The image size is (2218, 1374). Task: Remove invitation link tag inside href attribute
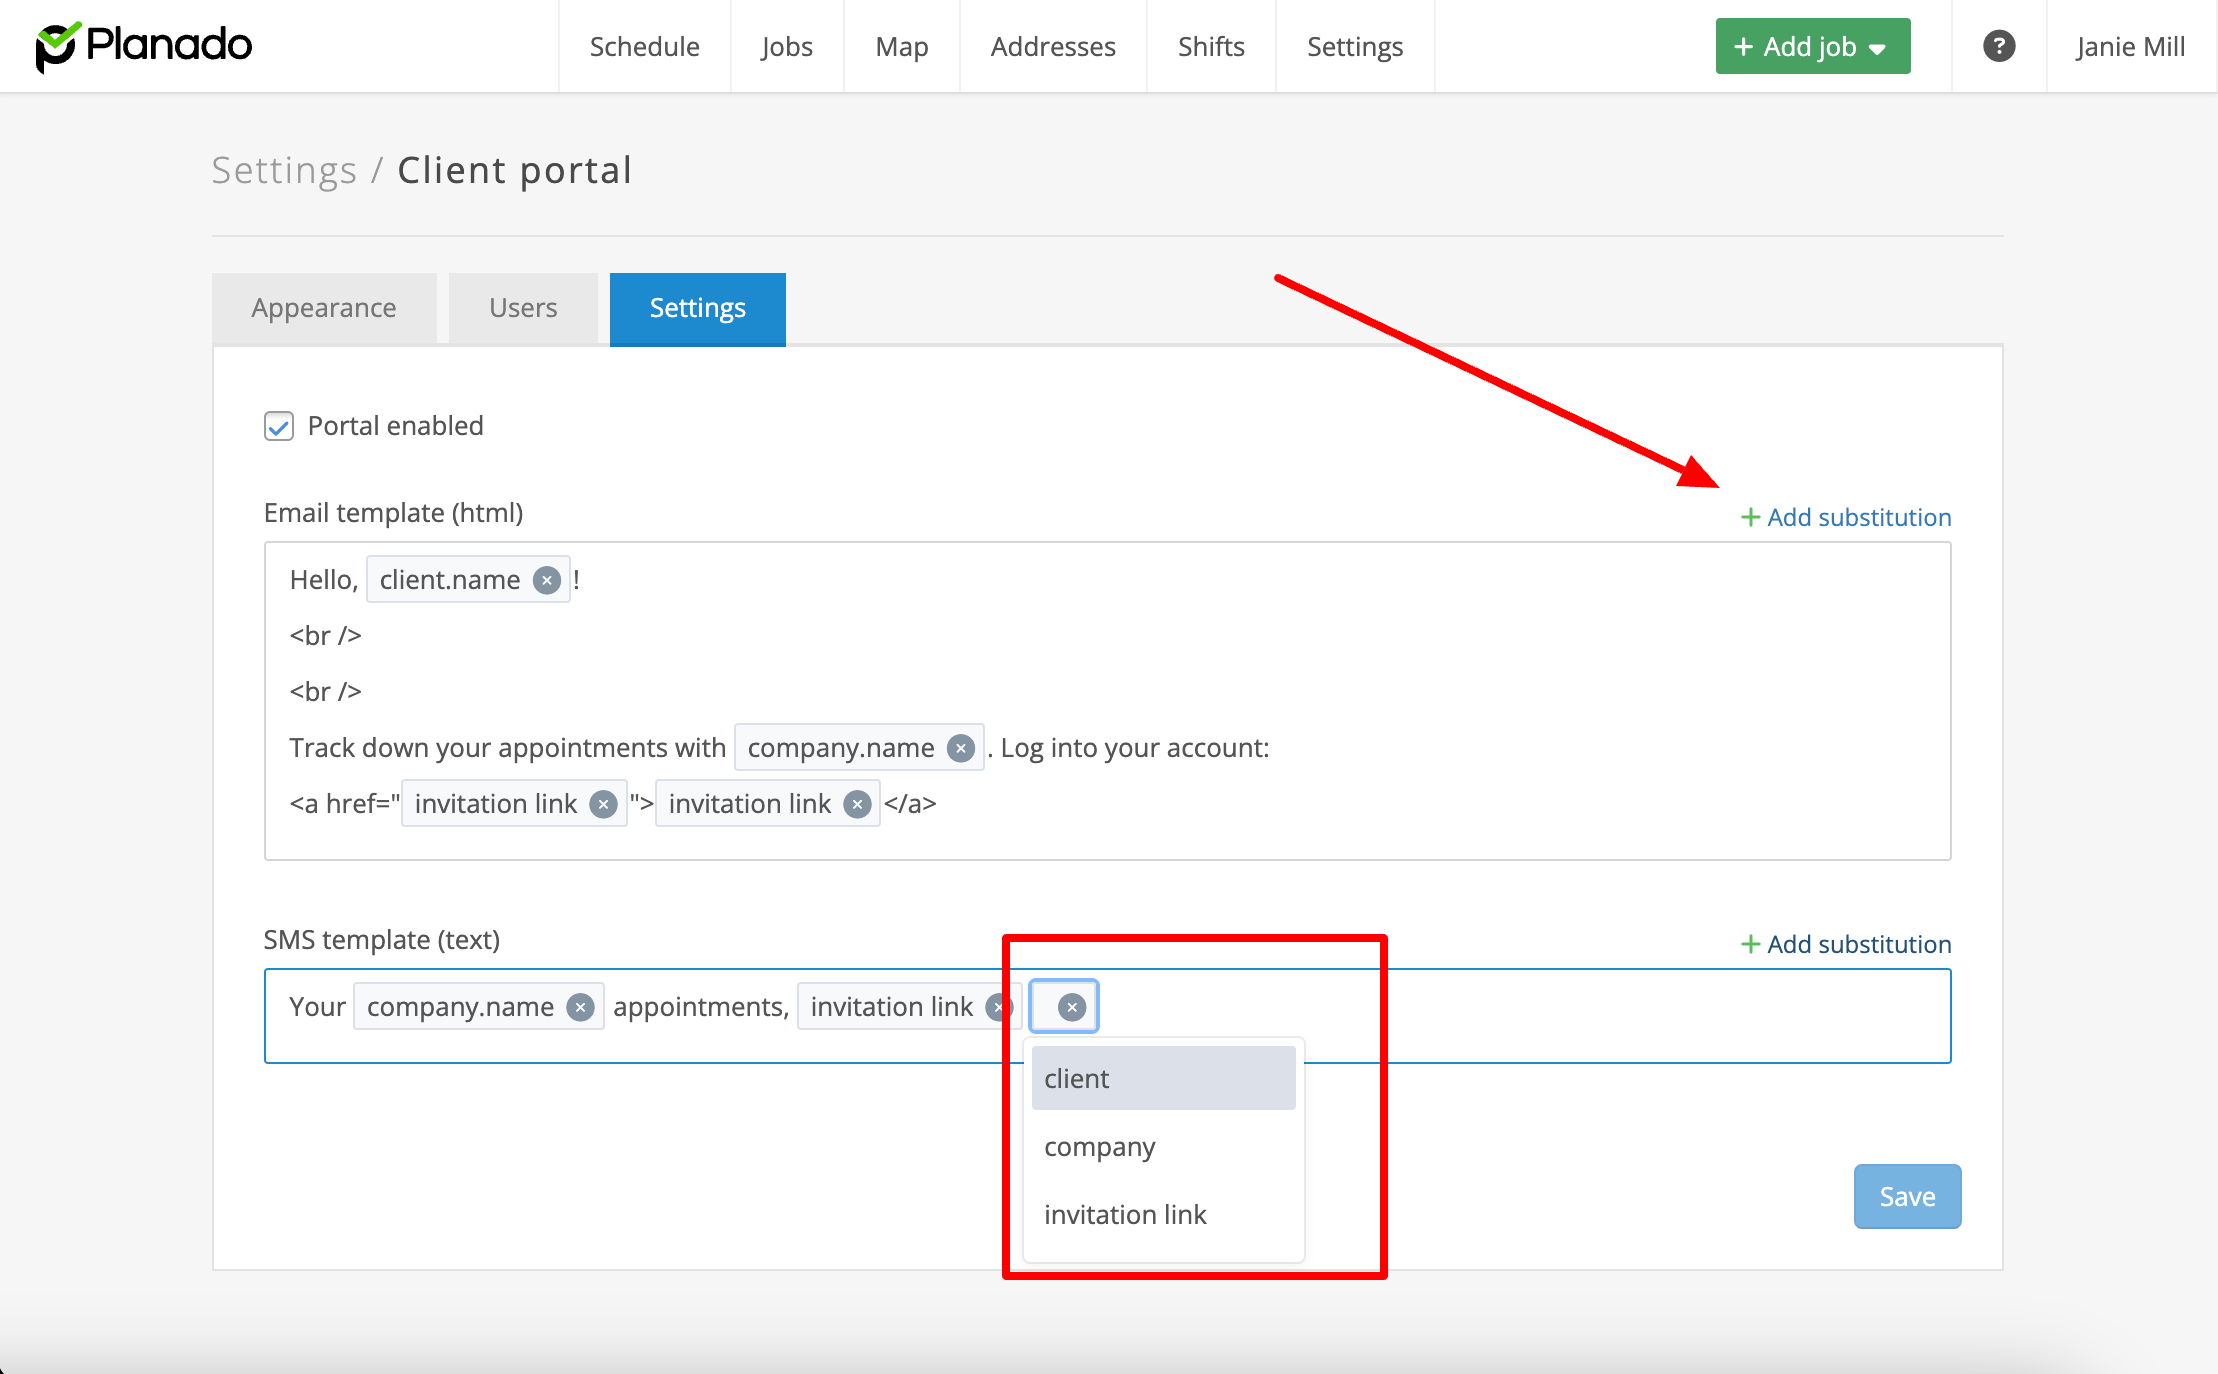603,804
